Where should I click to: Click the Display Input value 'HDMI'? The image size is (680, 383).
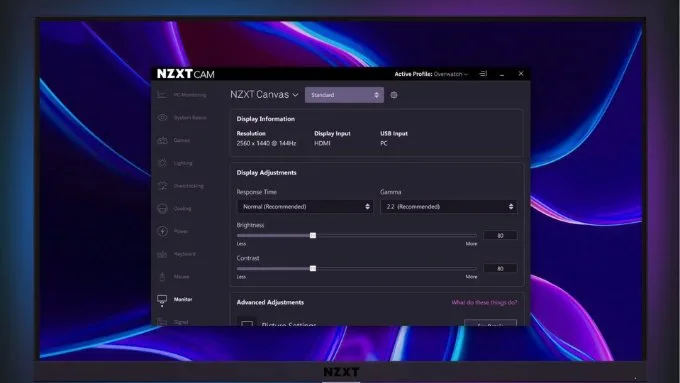click(322, 143)
